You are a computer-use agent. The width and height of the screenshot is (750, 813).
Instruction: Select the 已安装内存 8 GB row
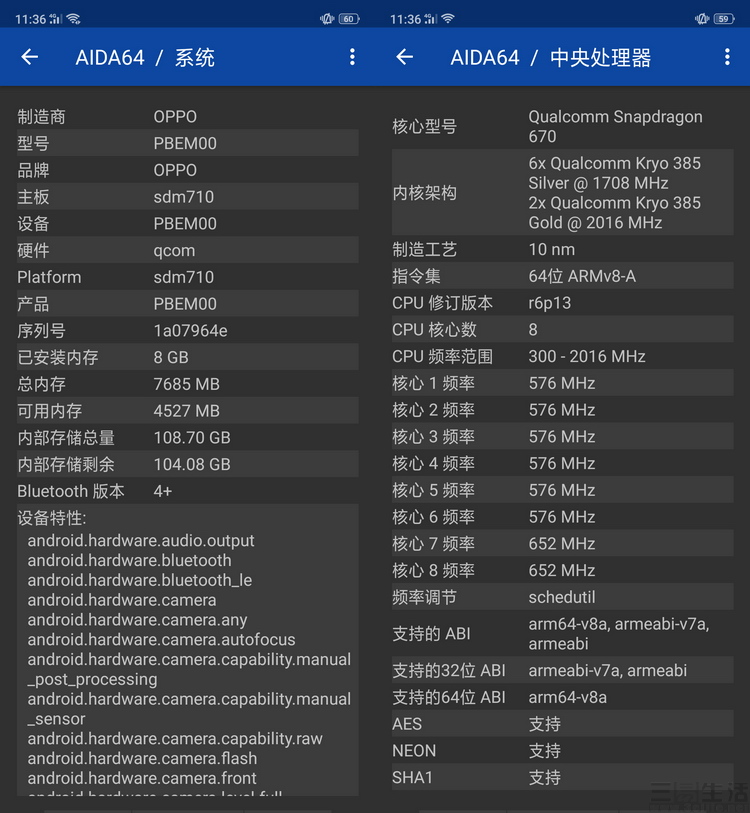pos(187,357)
